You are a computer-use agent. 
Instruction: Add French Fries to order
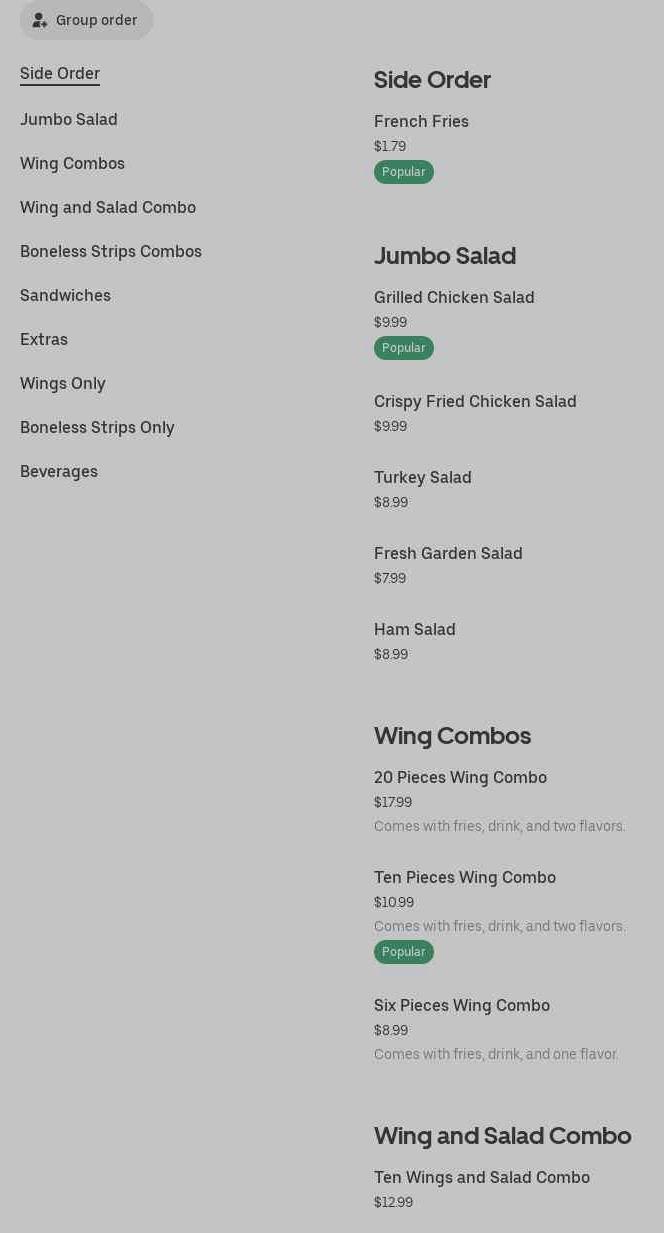pyautogui.click(x=421, y=122)
